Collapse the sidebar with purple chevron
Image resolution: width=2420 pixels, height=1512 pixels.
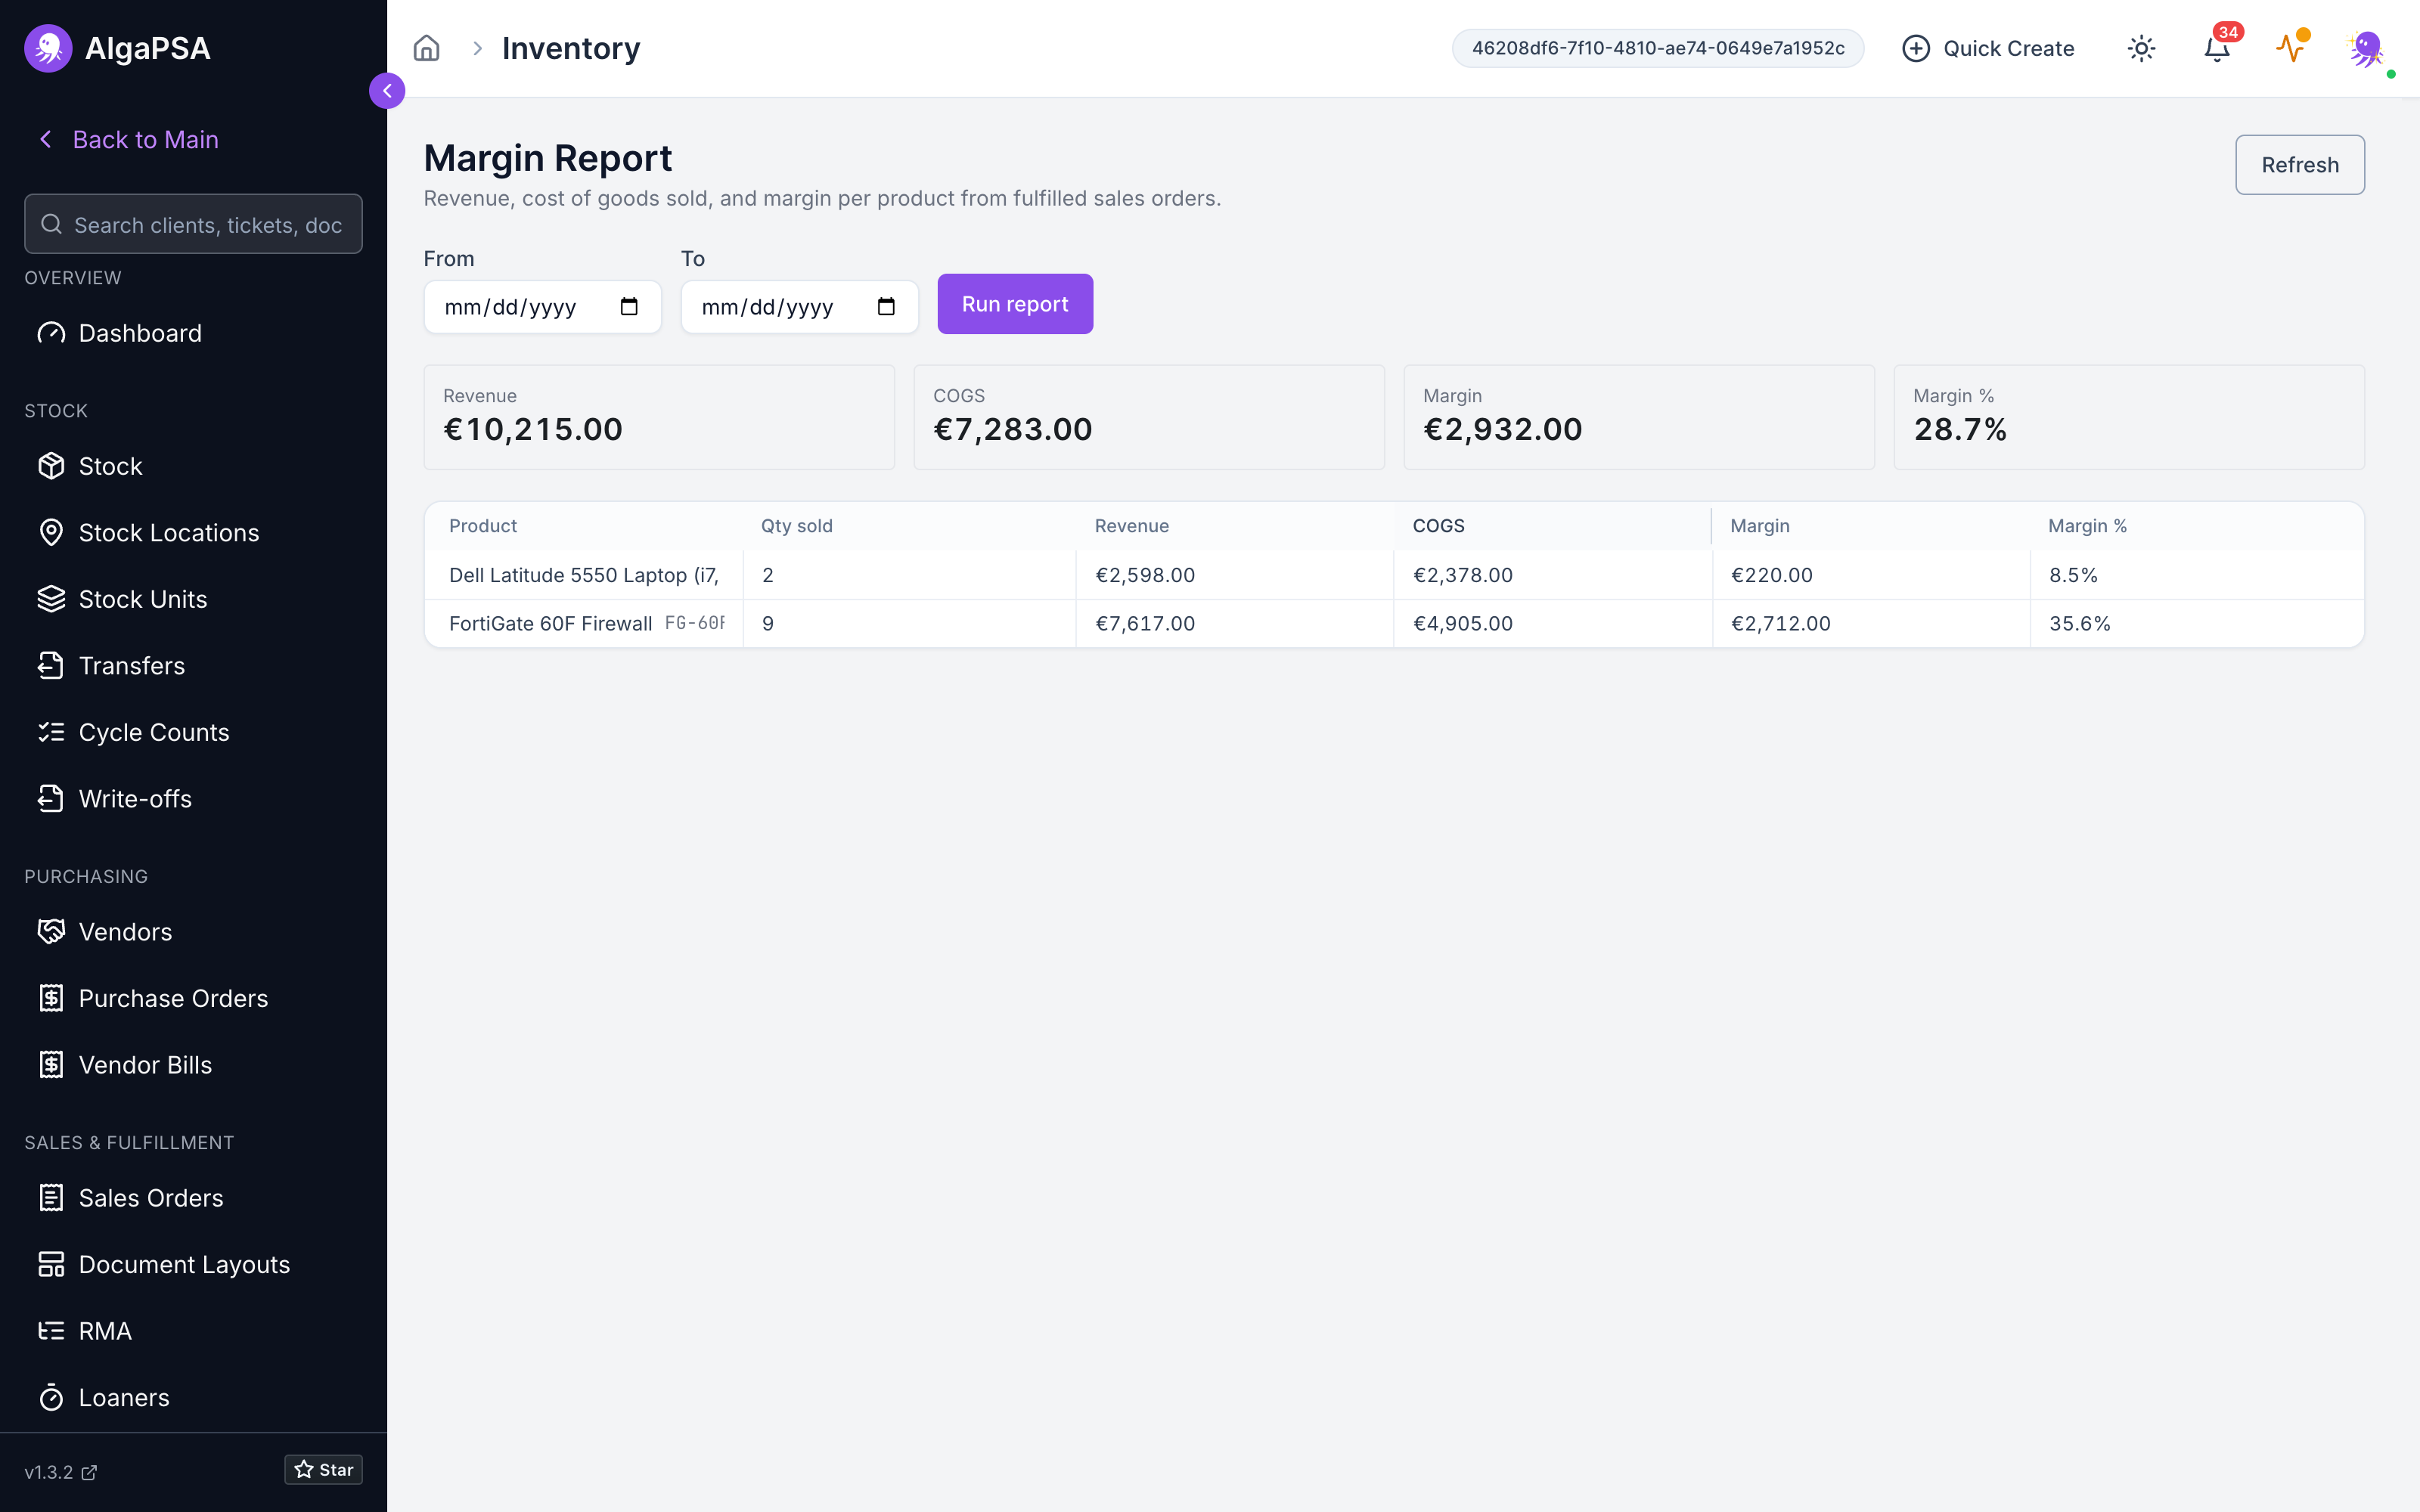tap(387, 91)
